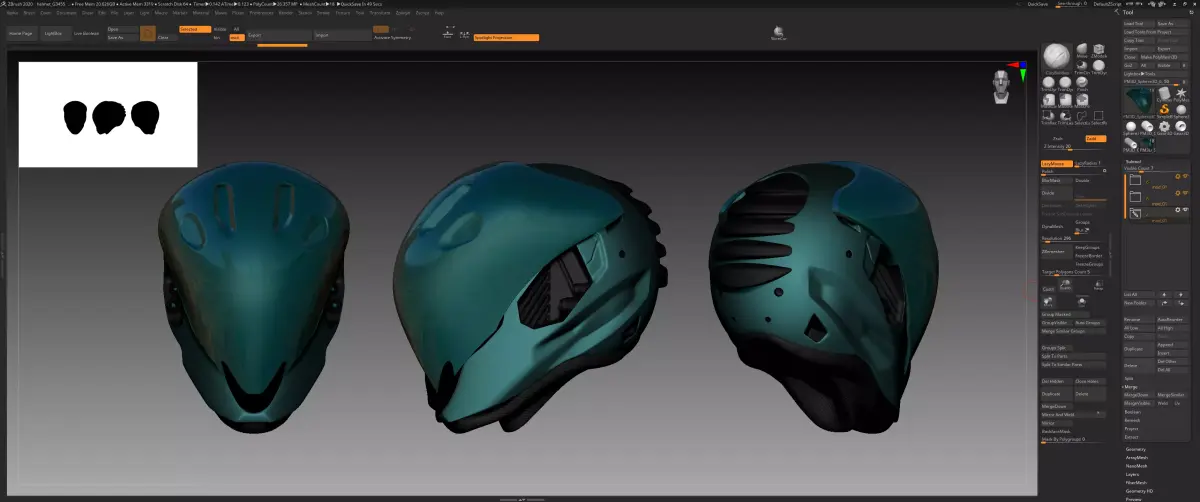The image size is (1200, 502).
Task: Select the ClayBuildup brush icon
Action: (1056, 58)
